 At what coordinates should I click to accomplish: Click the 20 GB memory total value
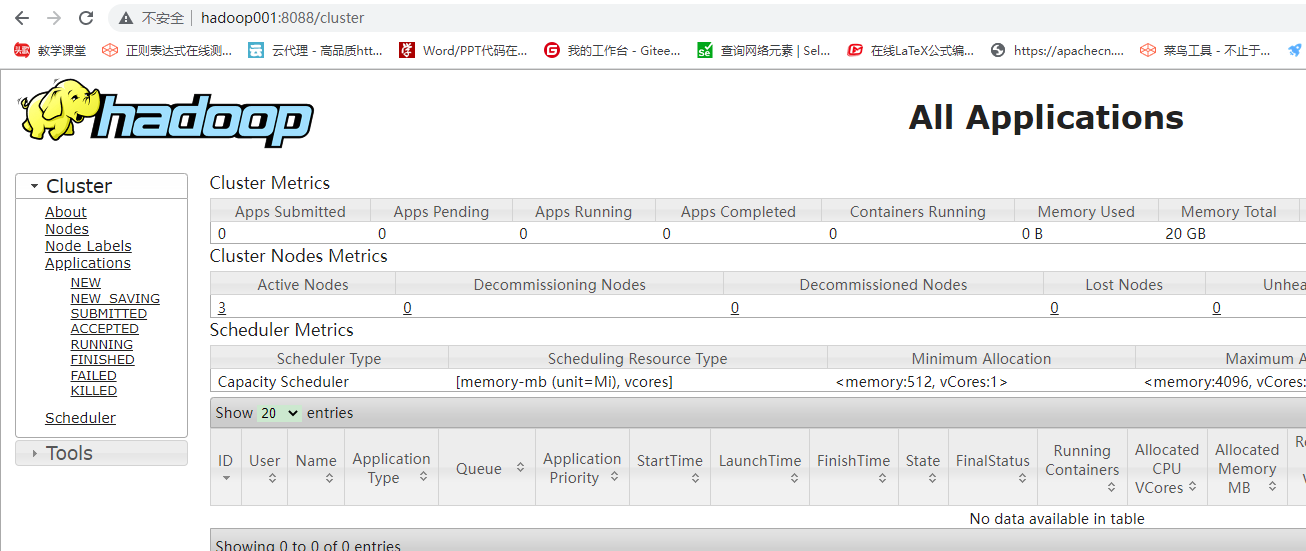(1186, 234)
